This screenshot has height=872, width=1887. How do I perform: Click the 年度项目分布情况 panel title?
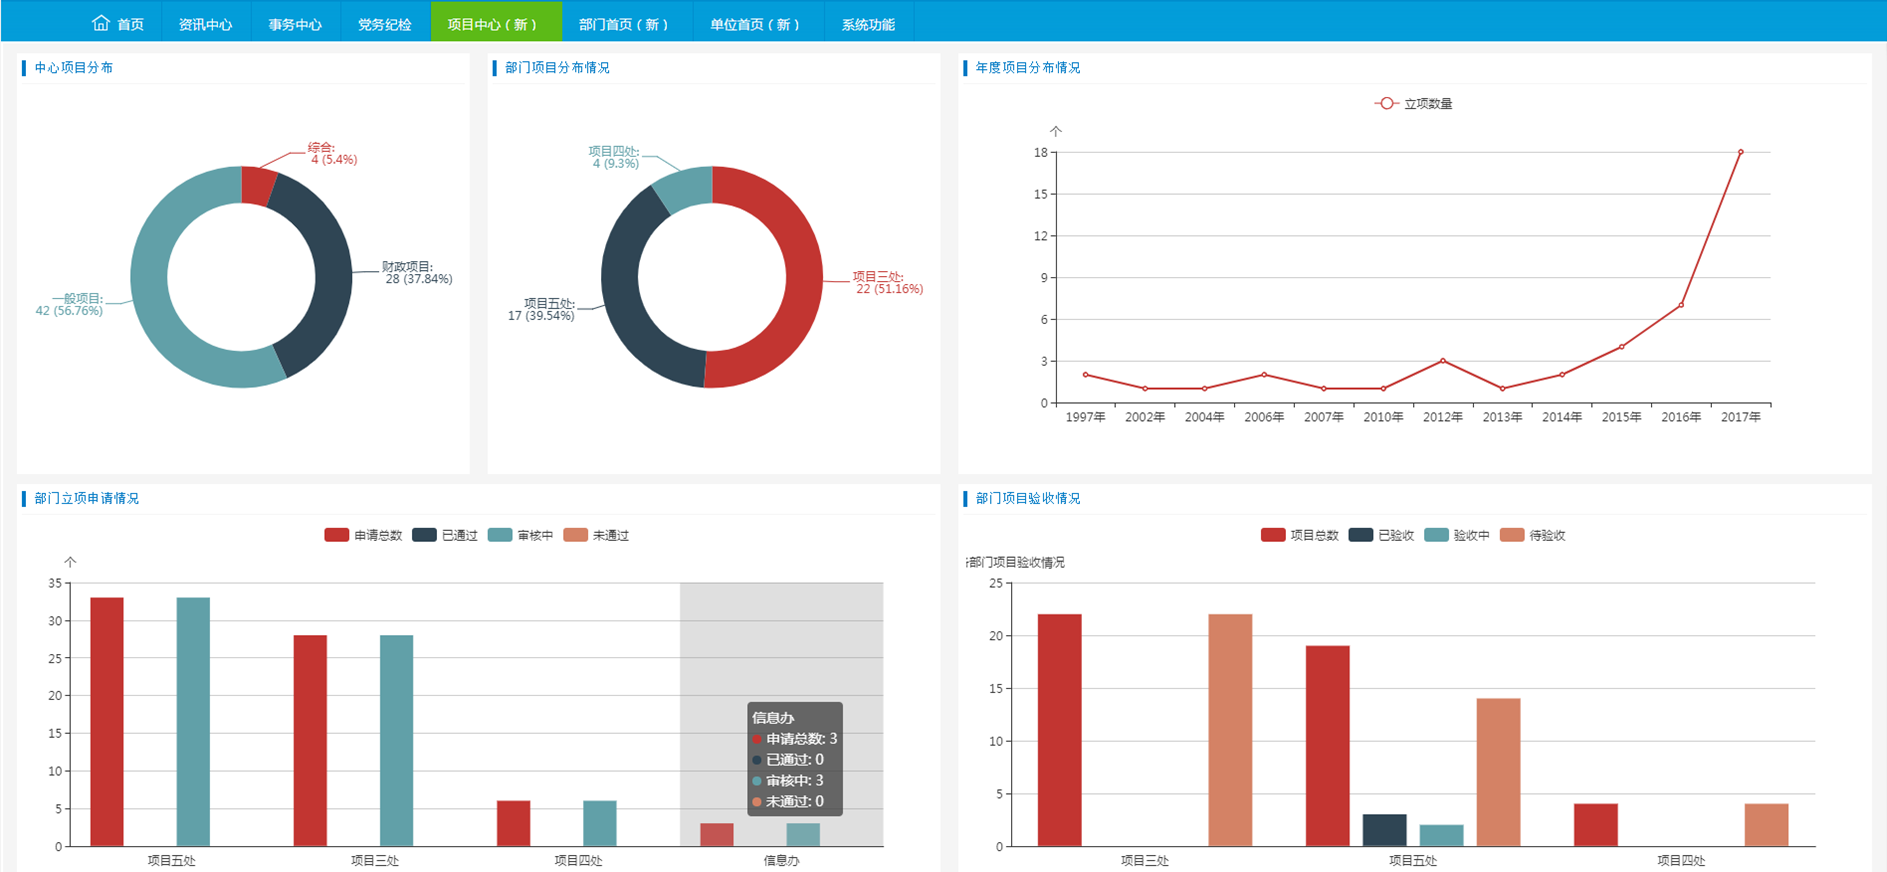coord(1028,68)
